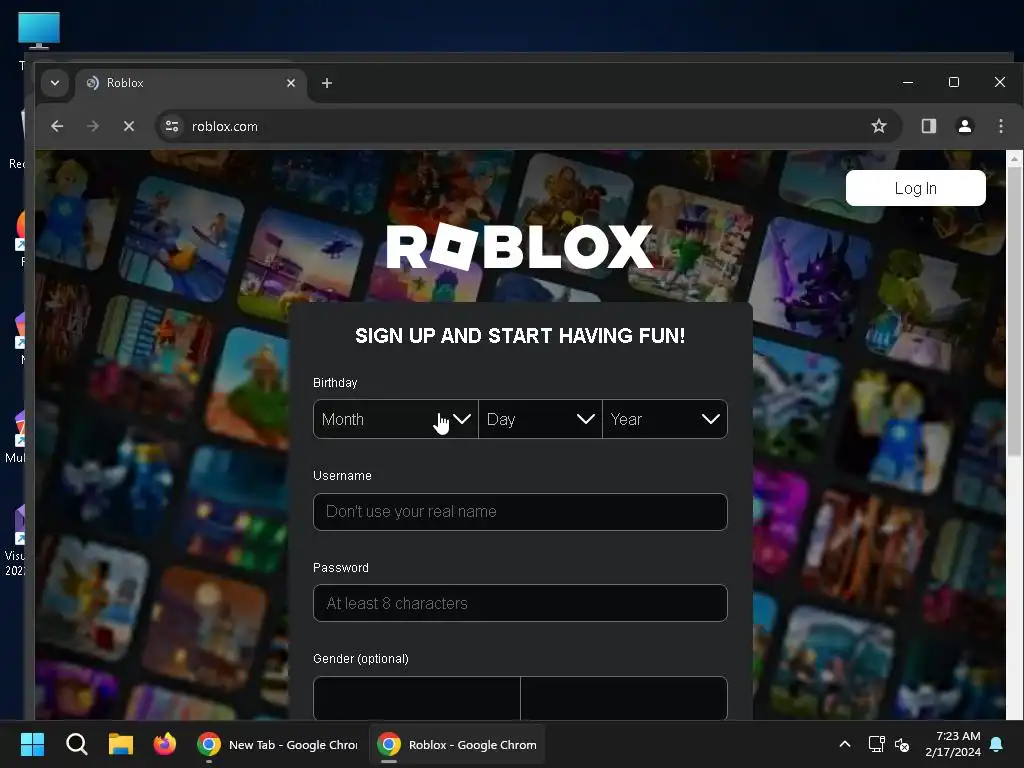This screenshot has height=768, width=1024.
Task: Launch Firefox from the taskbar
Action: [165, 744]
